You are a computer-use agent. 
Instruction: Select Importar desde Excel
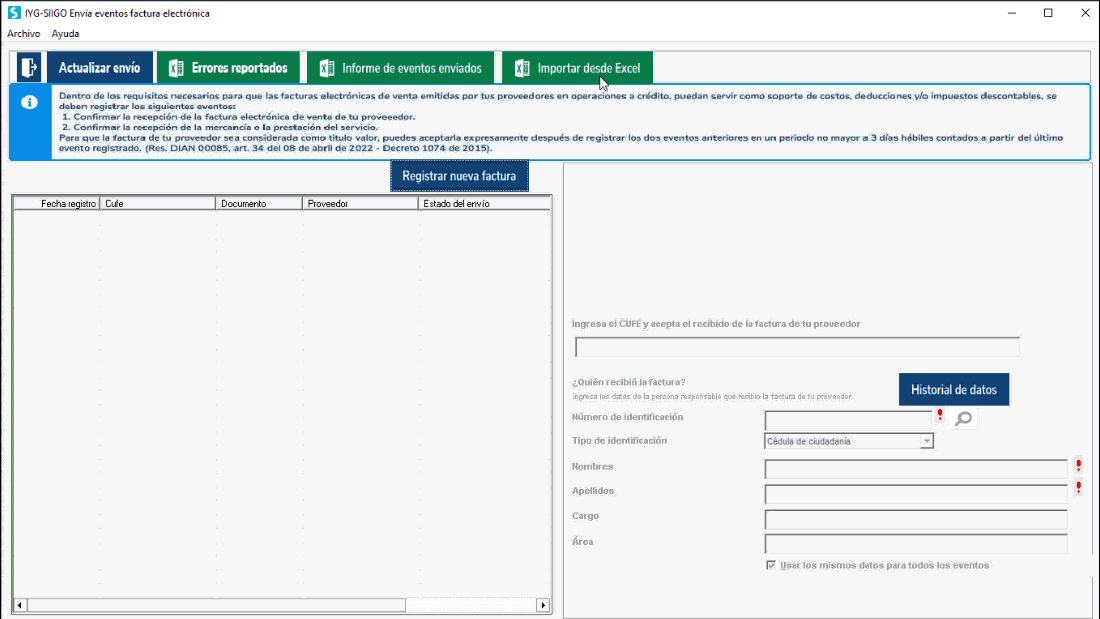pyautogui.click(x=577, y=67)
